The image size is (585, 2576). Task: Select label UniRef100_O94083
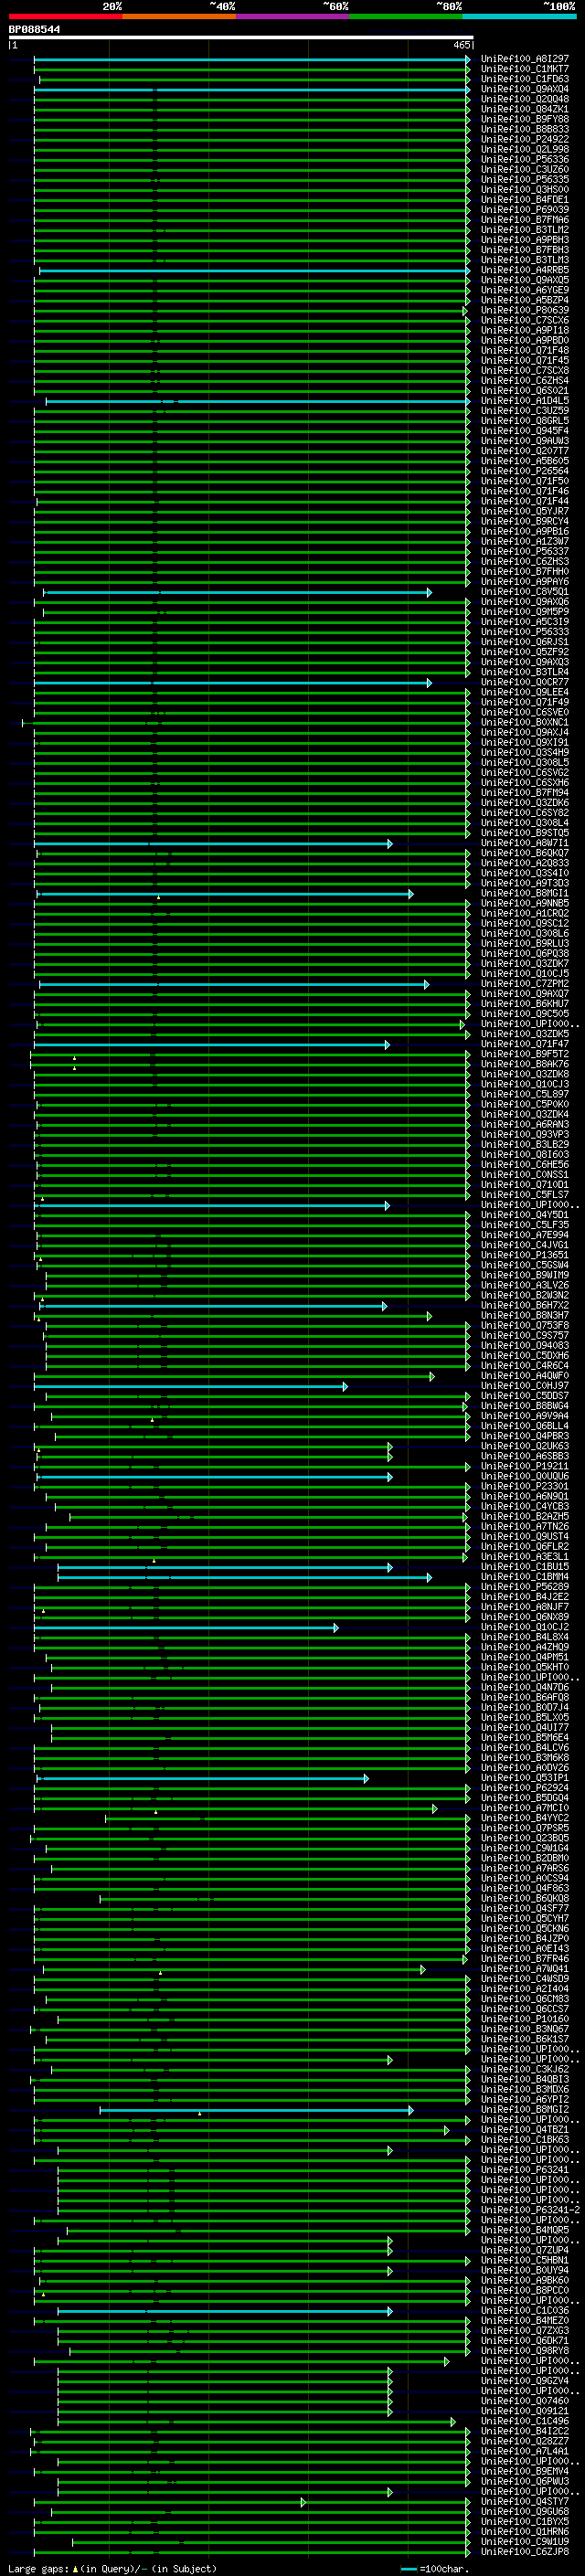[x=524, y=1346]
